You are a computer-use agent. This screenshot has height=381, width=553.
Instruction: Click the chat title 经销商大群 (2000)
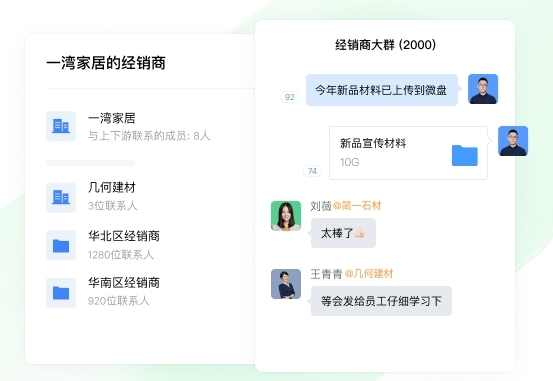385,45
